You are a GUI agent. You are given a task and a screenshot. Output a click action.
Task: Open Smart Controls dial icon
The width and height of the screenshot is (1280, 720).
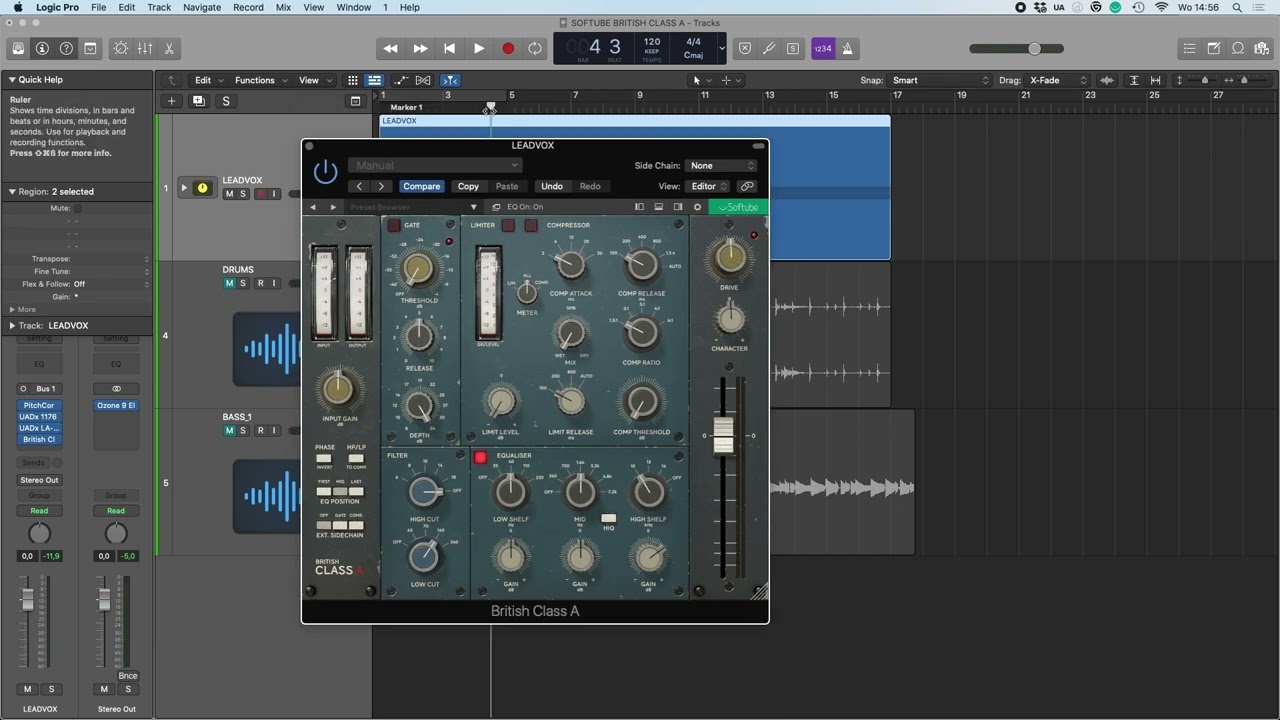[x=121, y=48]
